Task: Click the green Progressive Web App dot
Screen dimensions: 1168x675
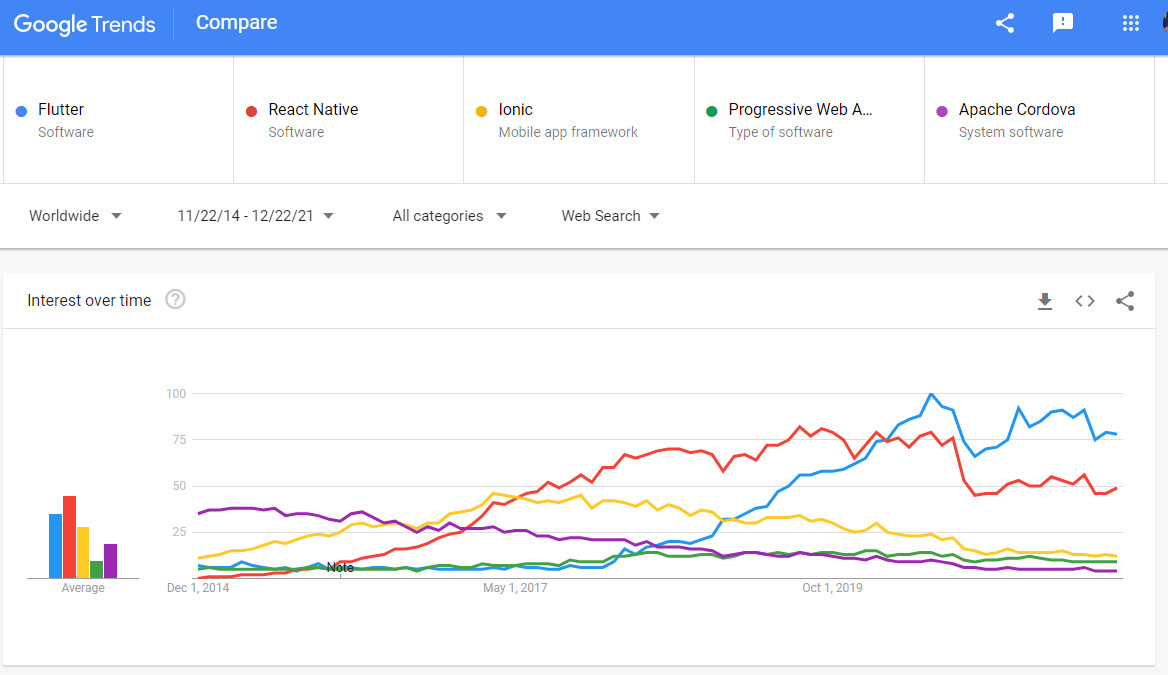Action: pyautogui.click(x=712, y=111)
